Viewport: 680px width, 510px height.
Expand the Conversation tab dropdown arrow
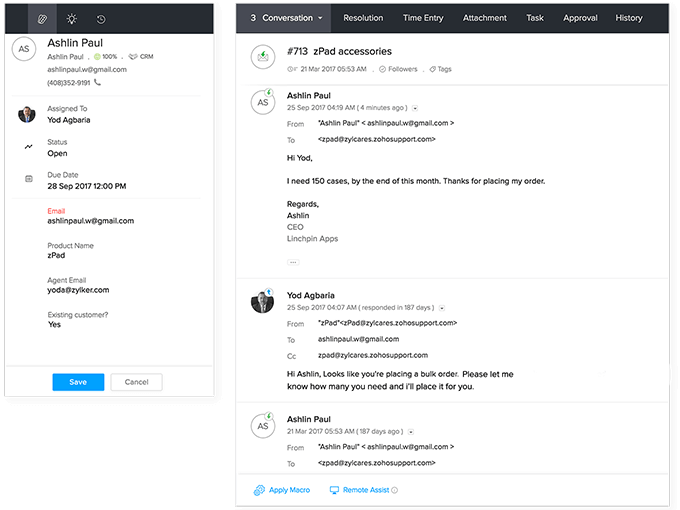tap(320, 18)
